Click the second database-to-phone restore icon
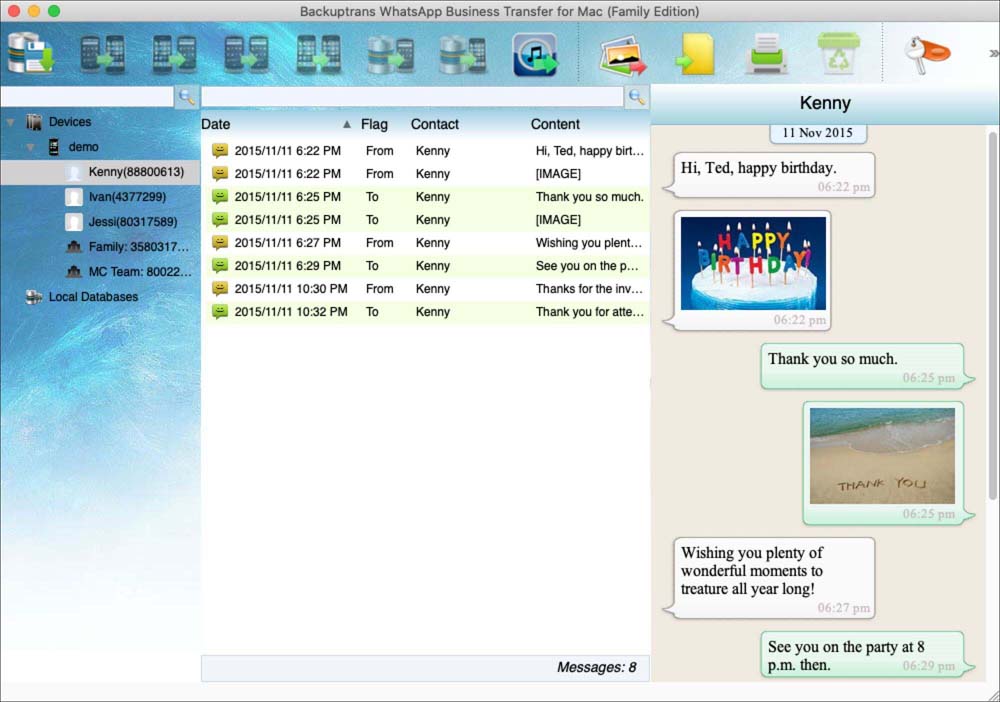This screenshot has height=702, width=1000. (x=463, y=54)
